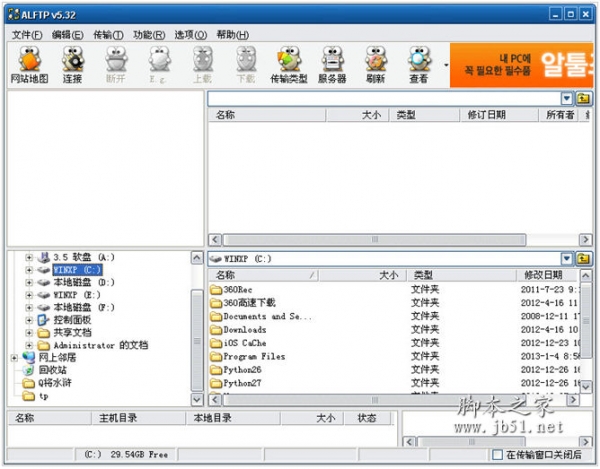Image resolution: width=600 pixels, height=469 pixels.
Task: Click the 主机目录 queue column header
Action: click(139, 418)
